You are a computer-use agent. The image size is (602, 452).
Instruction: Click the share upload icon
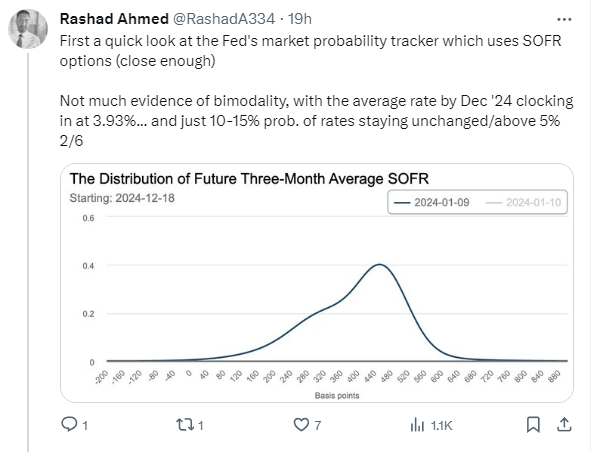coord(568,425)
